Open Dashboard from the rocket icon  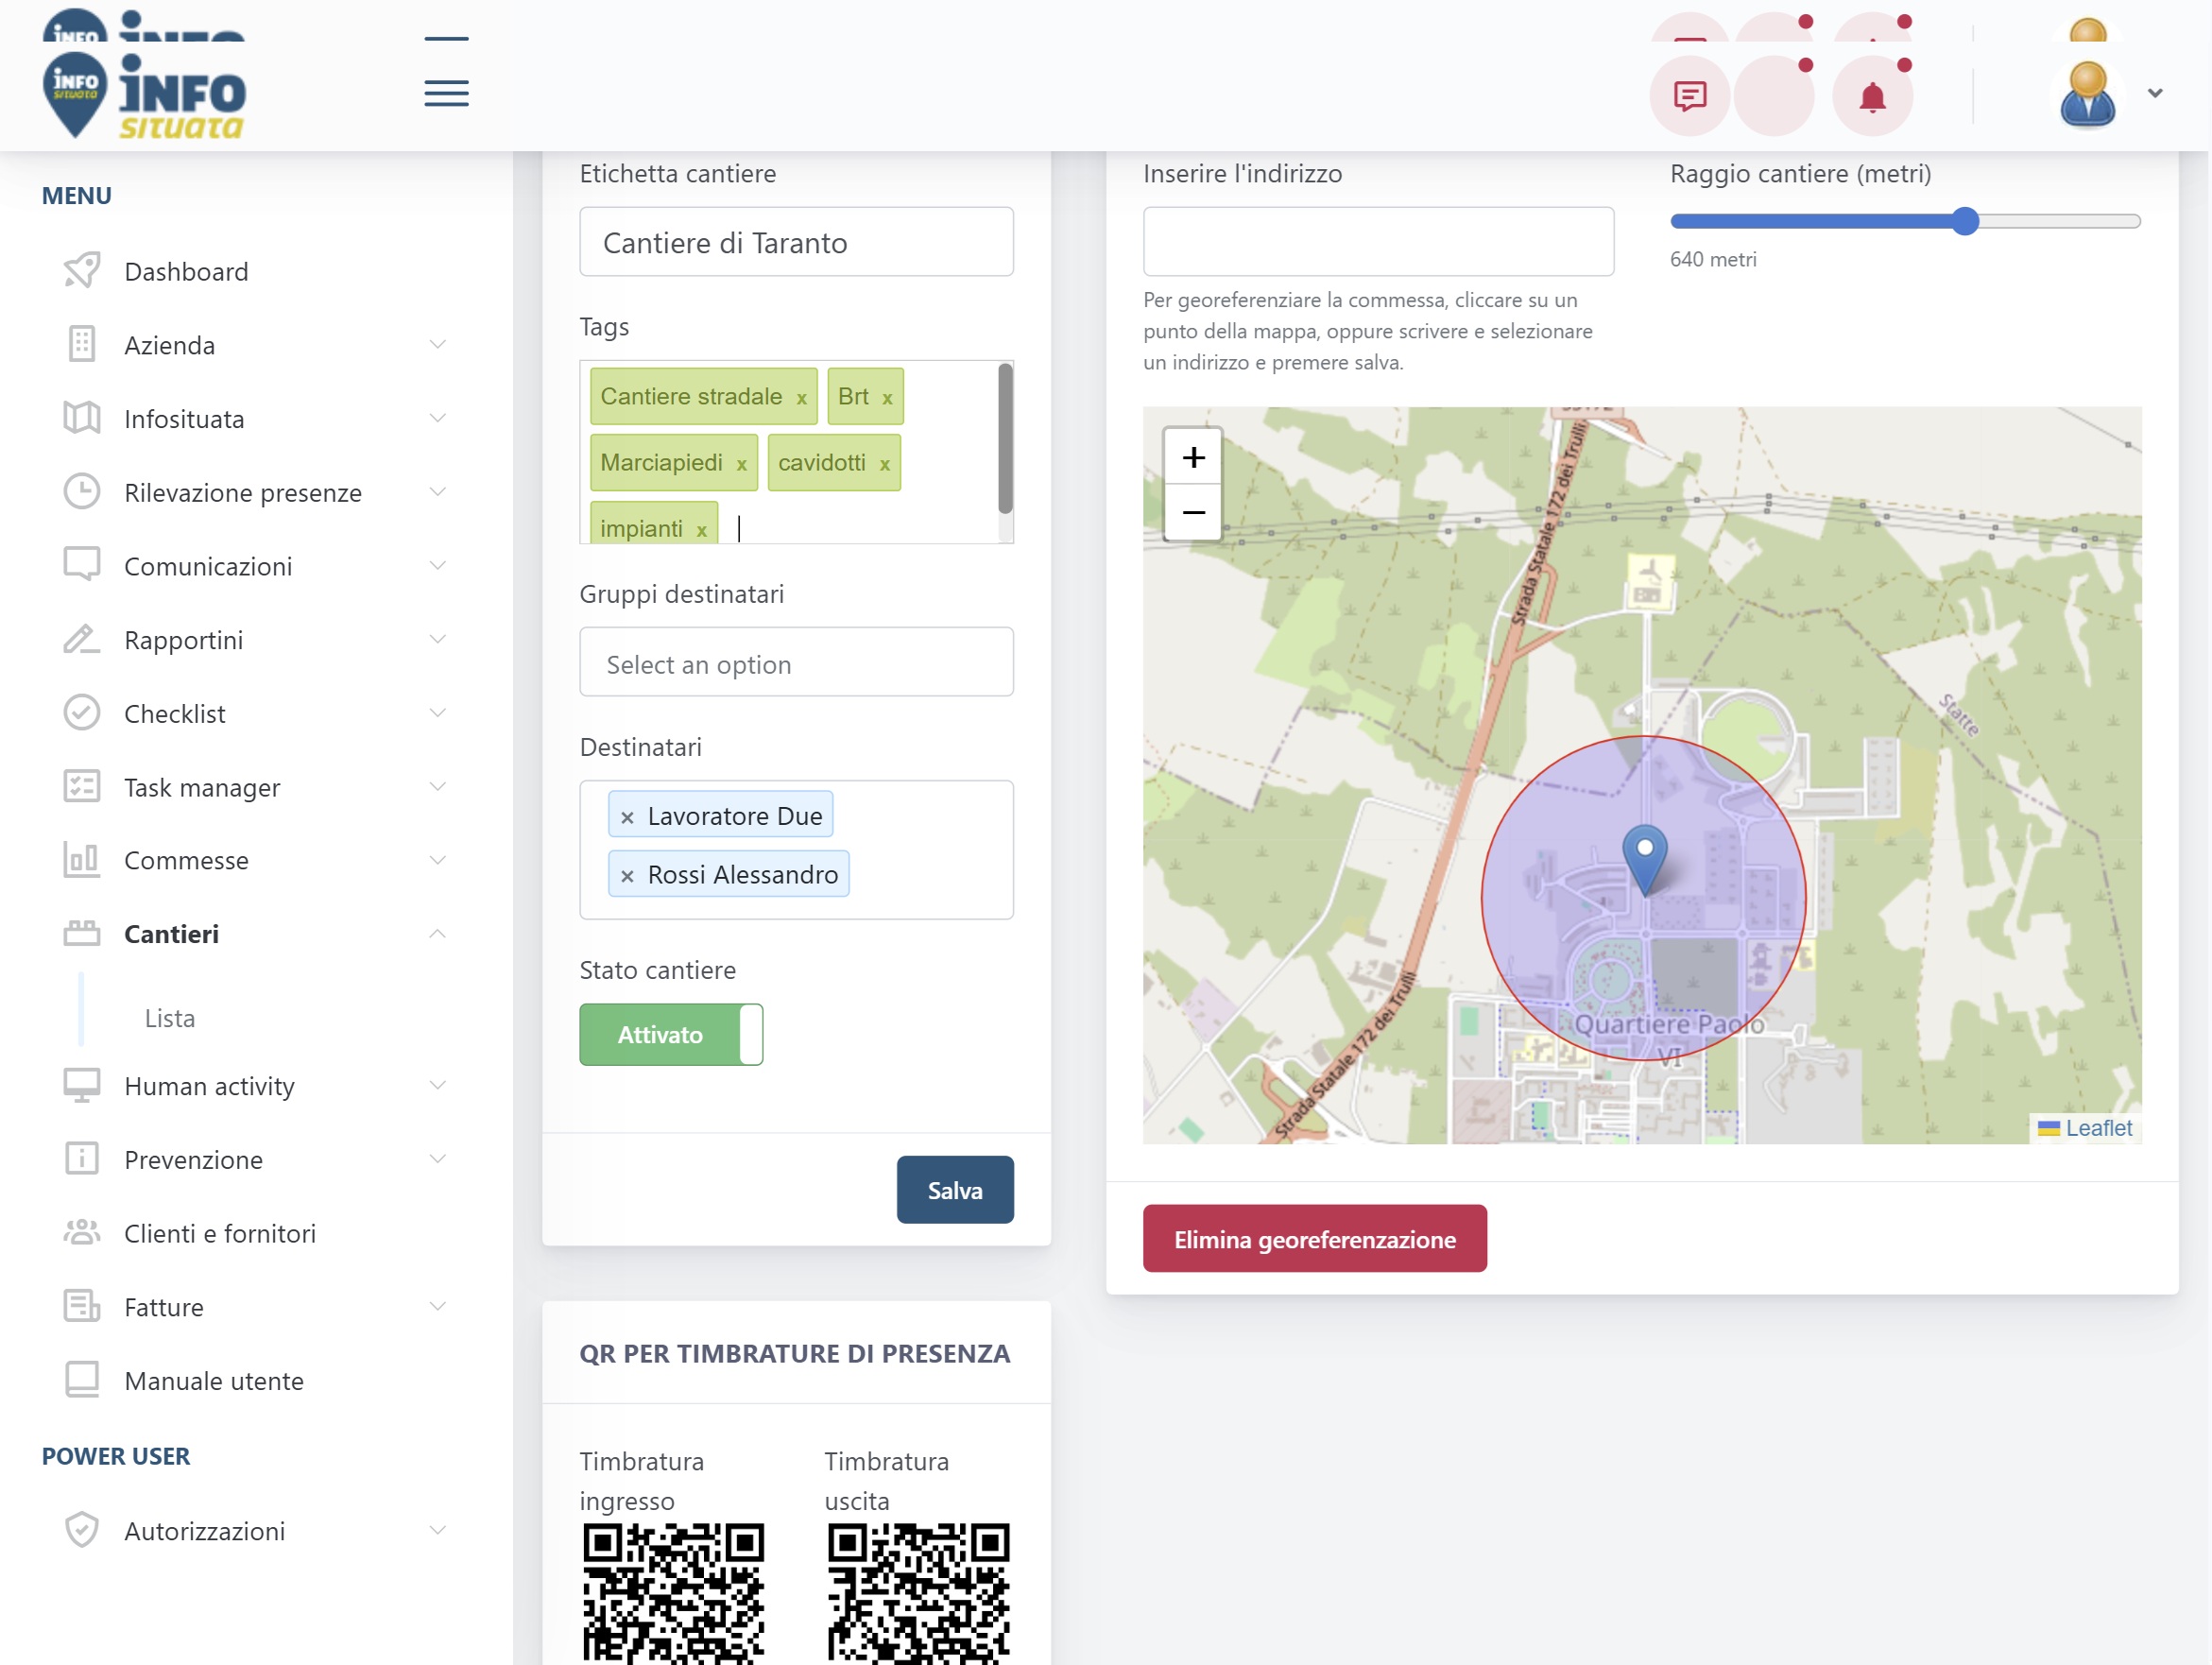(81, 271)
